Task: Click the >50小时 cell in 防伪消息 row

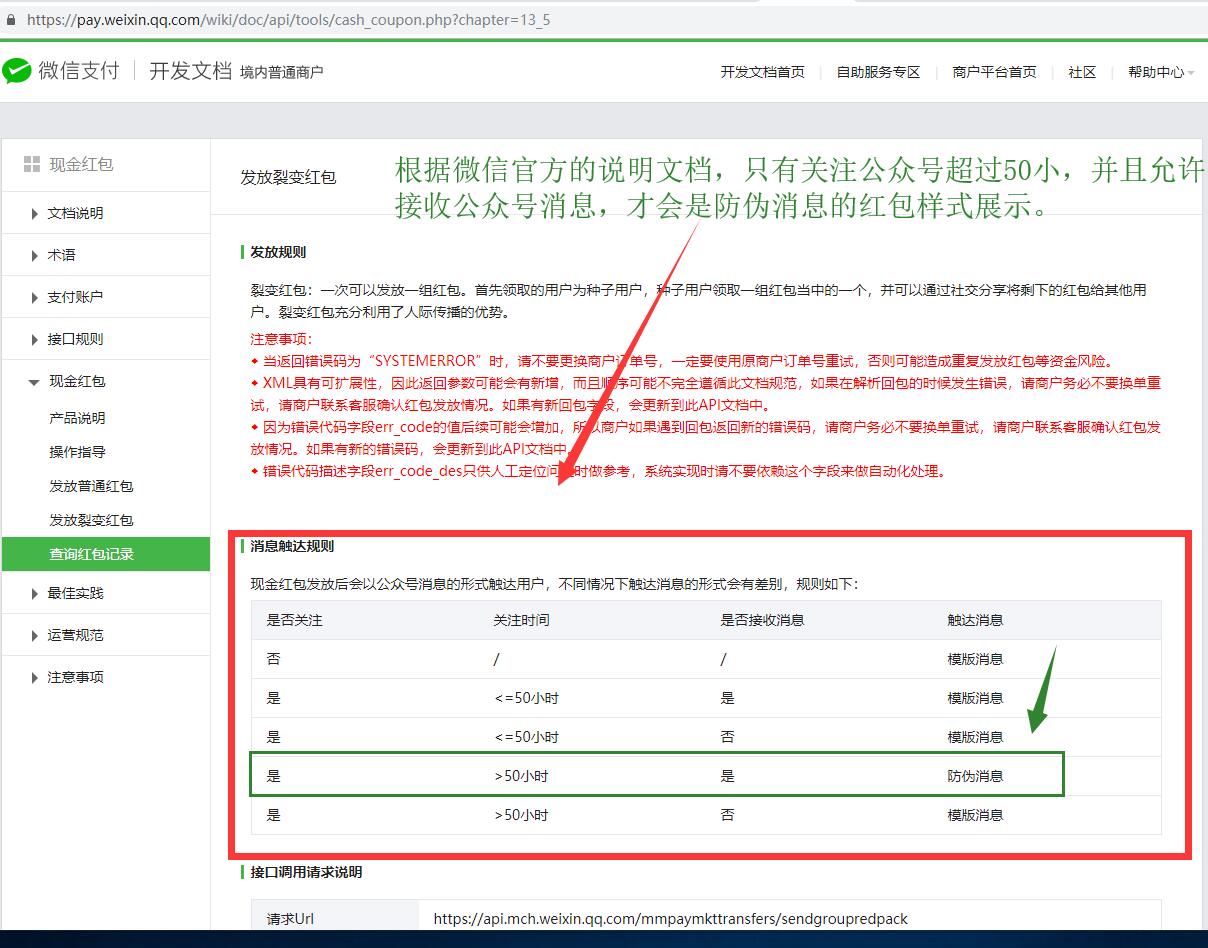Action: point(521,776)
